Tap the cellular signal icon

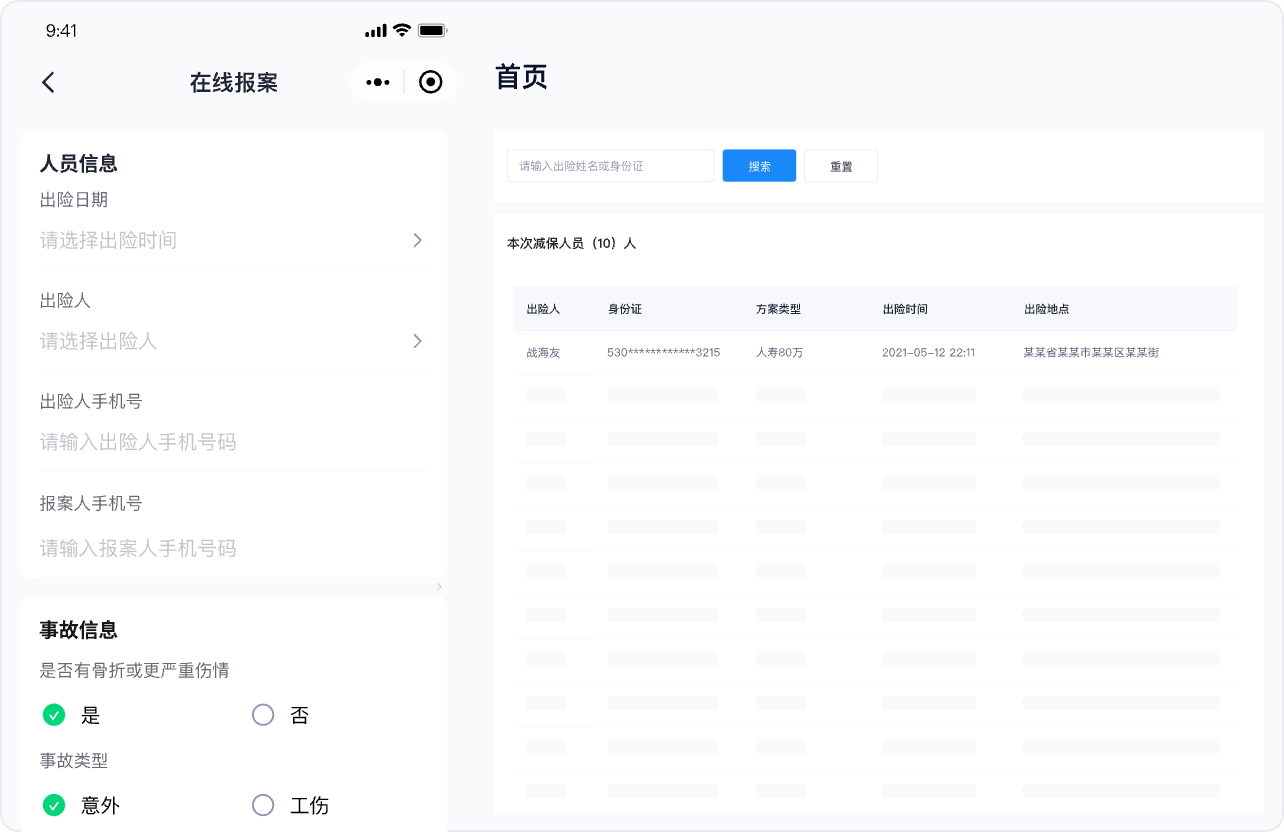pyautogui.click(x=376, y=31)
